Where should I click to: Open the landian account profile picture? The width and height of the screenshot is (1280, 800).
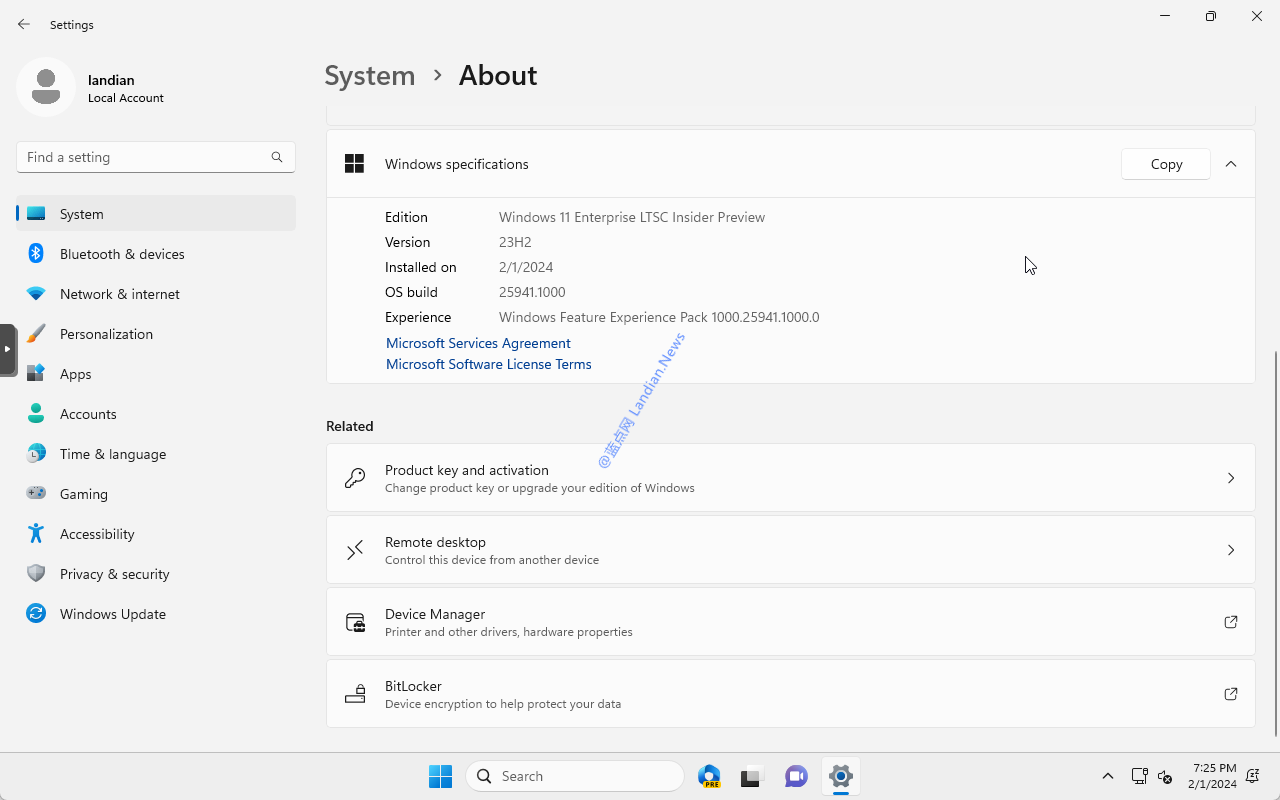46,87
